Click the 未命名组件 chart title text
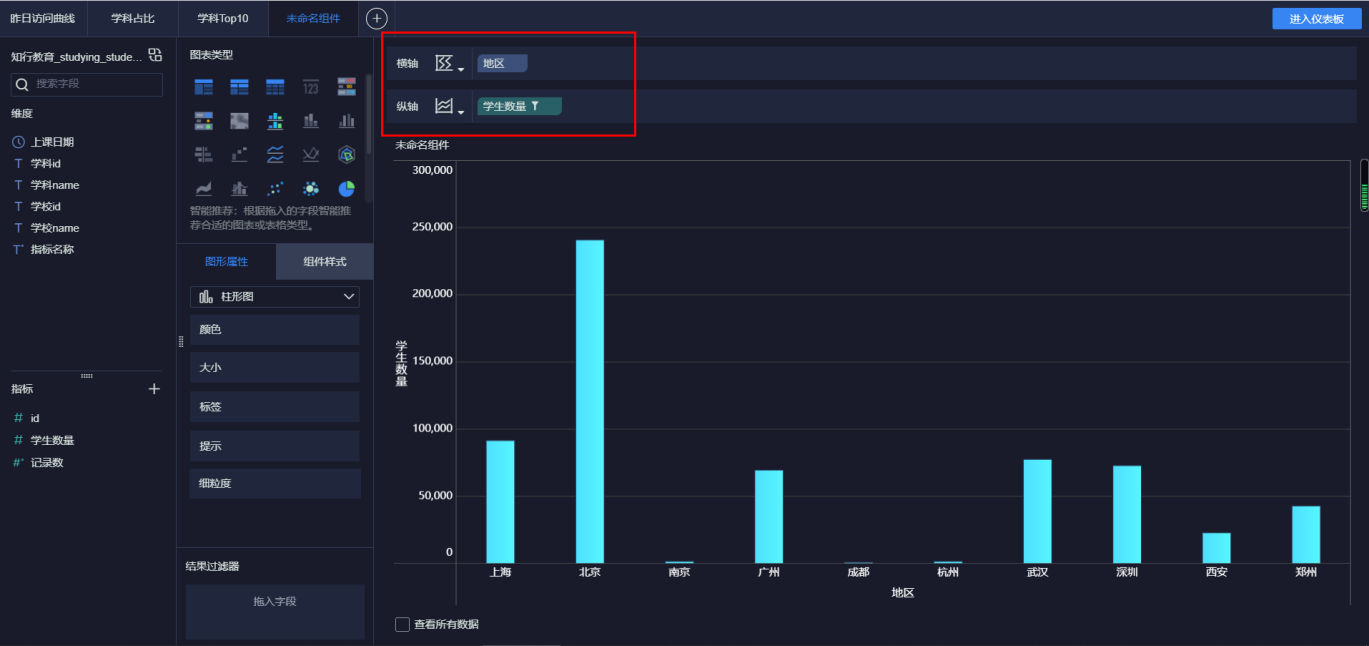The width and height of the screenshot is (1369, 646). 422,145
